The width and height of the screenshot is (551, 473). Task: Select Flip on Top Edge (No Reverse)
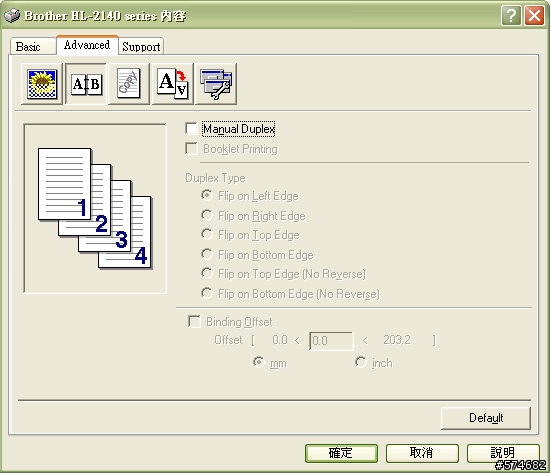(x=207, y=273)
